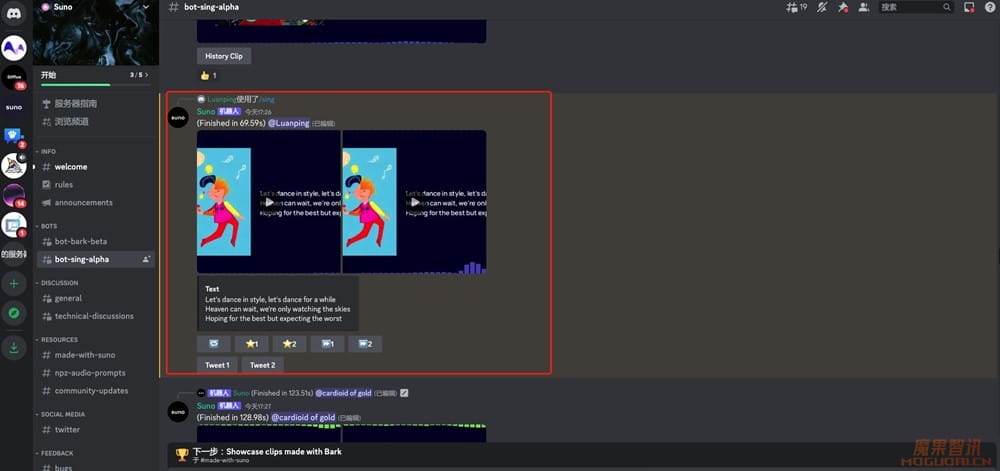Image resolution: width=1000 pixels, height=471 pixels.
Task: Click the @cardioid of gold mention in 128.98s message
Action: point(303,417)
